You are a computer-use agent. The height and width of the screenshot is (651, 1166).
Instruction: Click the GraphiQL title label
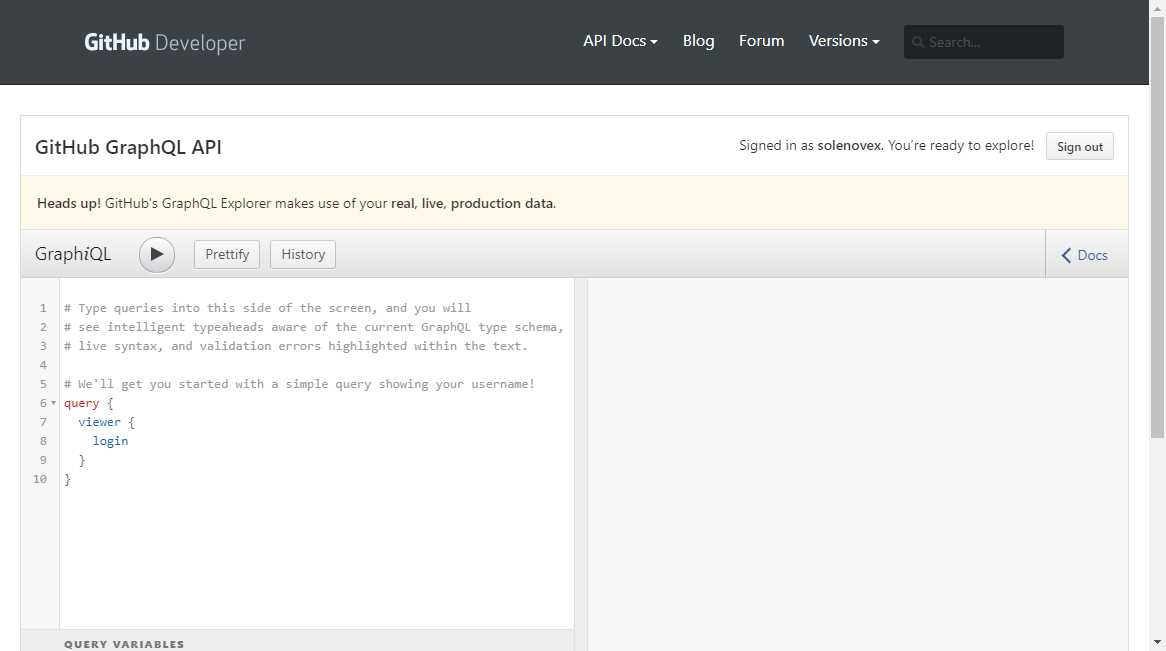73,254
